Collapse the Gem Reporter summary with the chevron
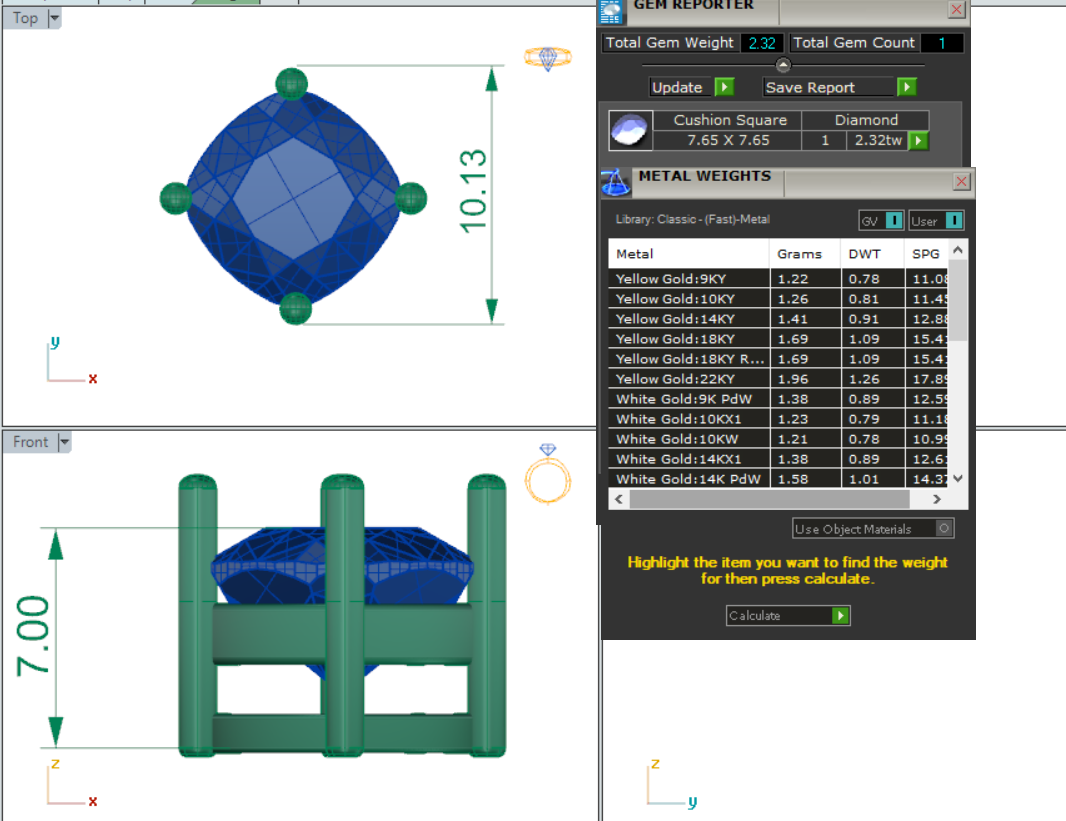Viewport: 1066px width, 821px height. [x=783, y=66]
